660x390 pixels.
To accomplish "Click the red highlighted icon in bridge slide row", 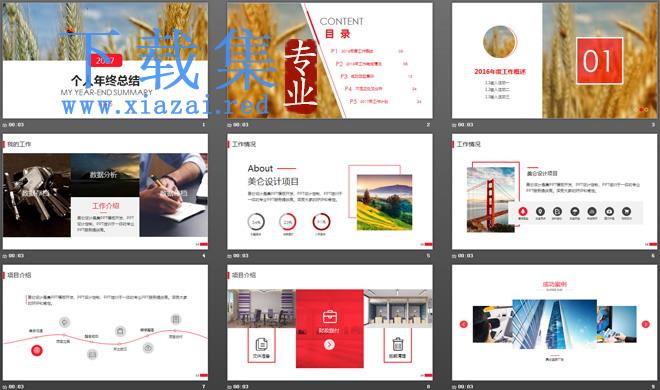I will (523, 211).
